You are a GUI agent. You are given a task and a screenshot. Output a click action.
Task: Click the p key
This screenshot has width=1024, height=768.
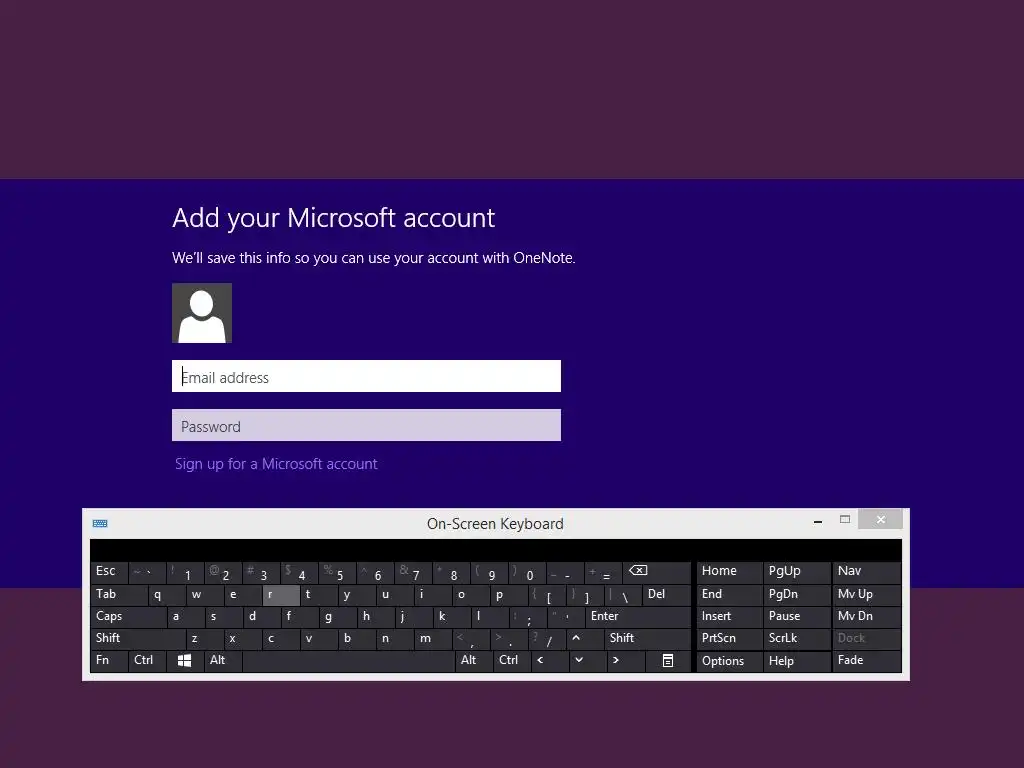pos(509,595)
